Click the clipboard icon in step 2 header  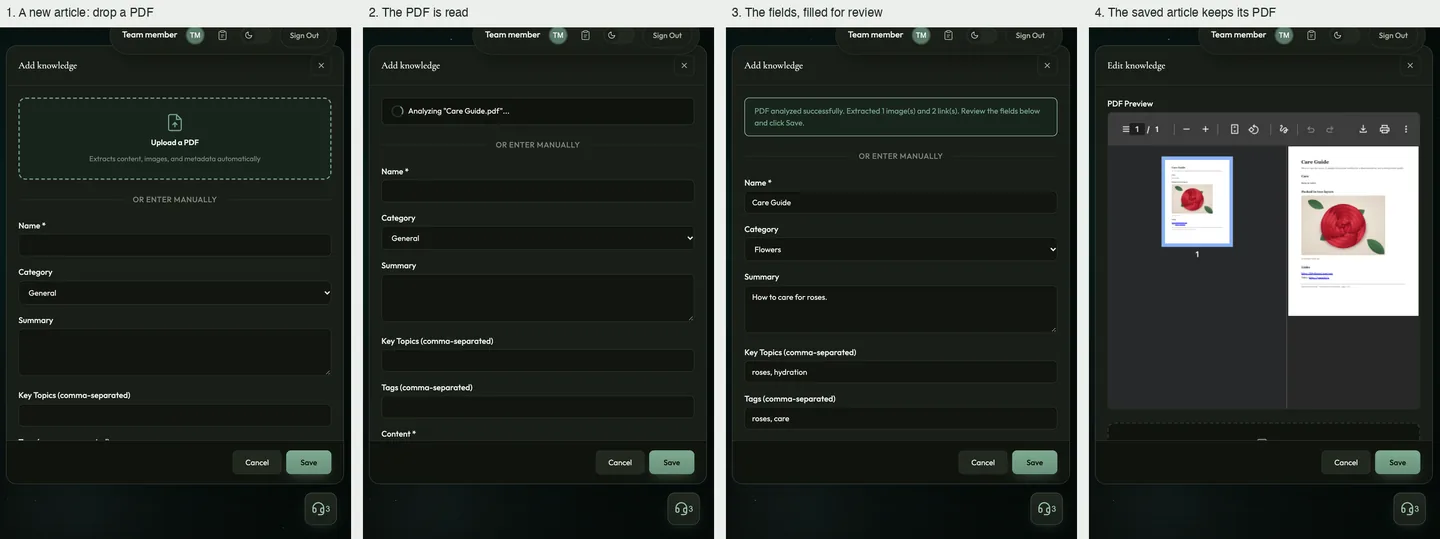click(585, 35)
